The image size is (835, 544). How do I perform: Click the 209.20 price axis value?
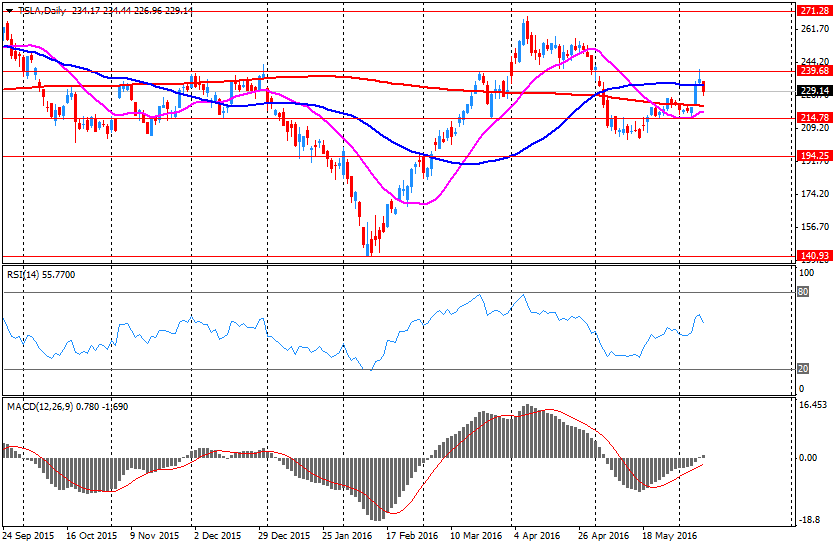pyautogui.click(x=815, y=128)
